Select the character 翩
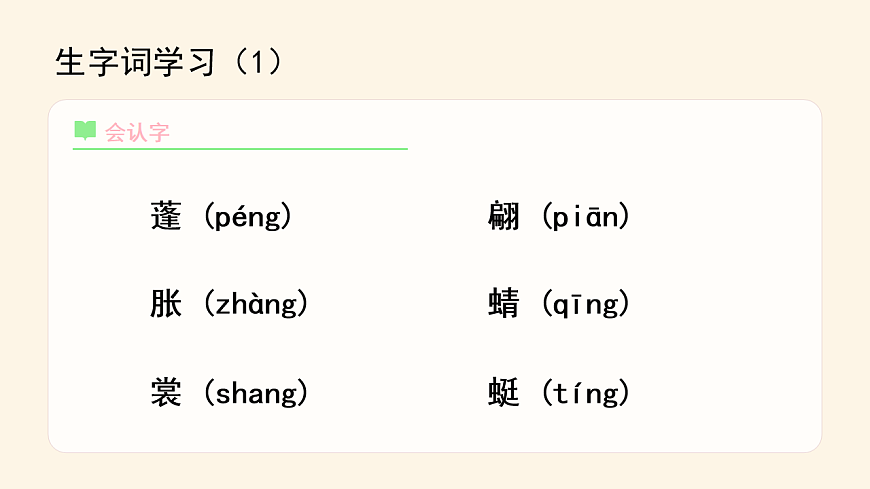 click(x=504, y=216)
